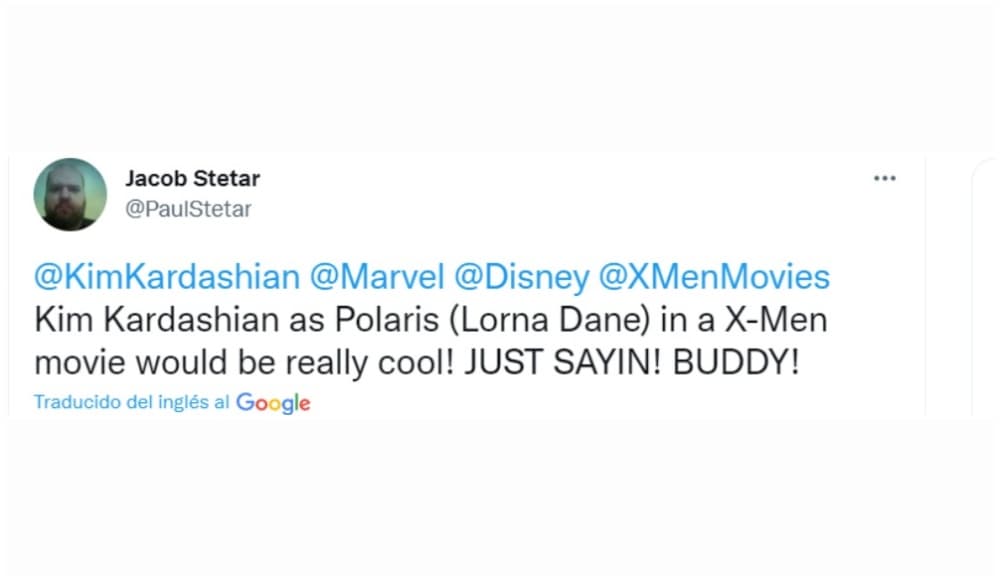Select the display name Jacob Stetar

[192, 179]
